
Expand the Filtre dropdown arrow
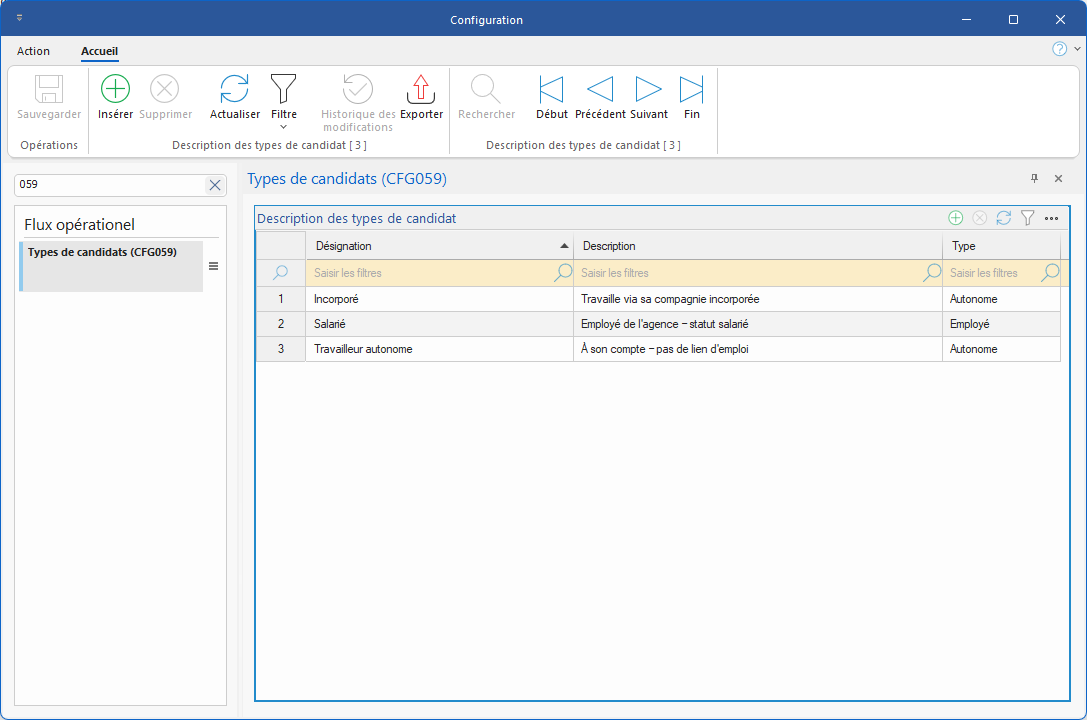click(284, 127)
